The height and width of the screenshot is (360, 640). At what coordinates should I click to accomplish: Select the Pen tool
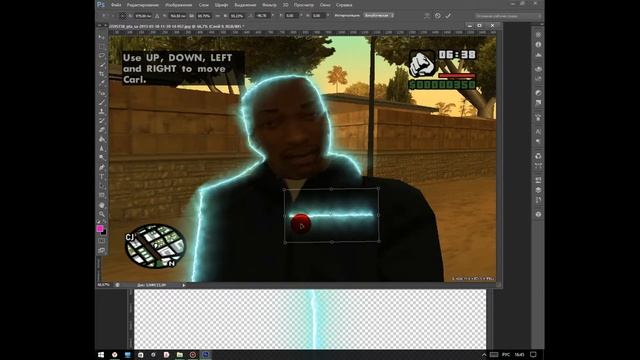(102, 167)
